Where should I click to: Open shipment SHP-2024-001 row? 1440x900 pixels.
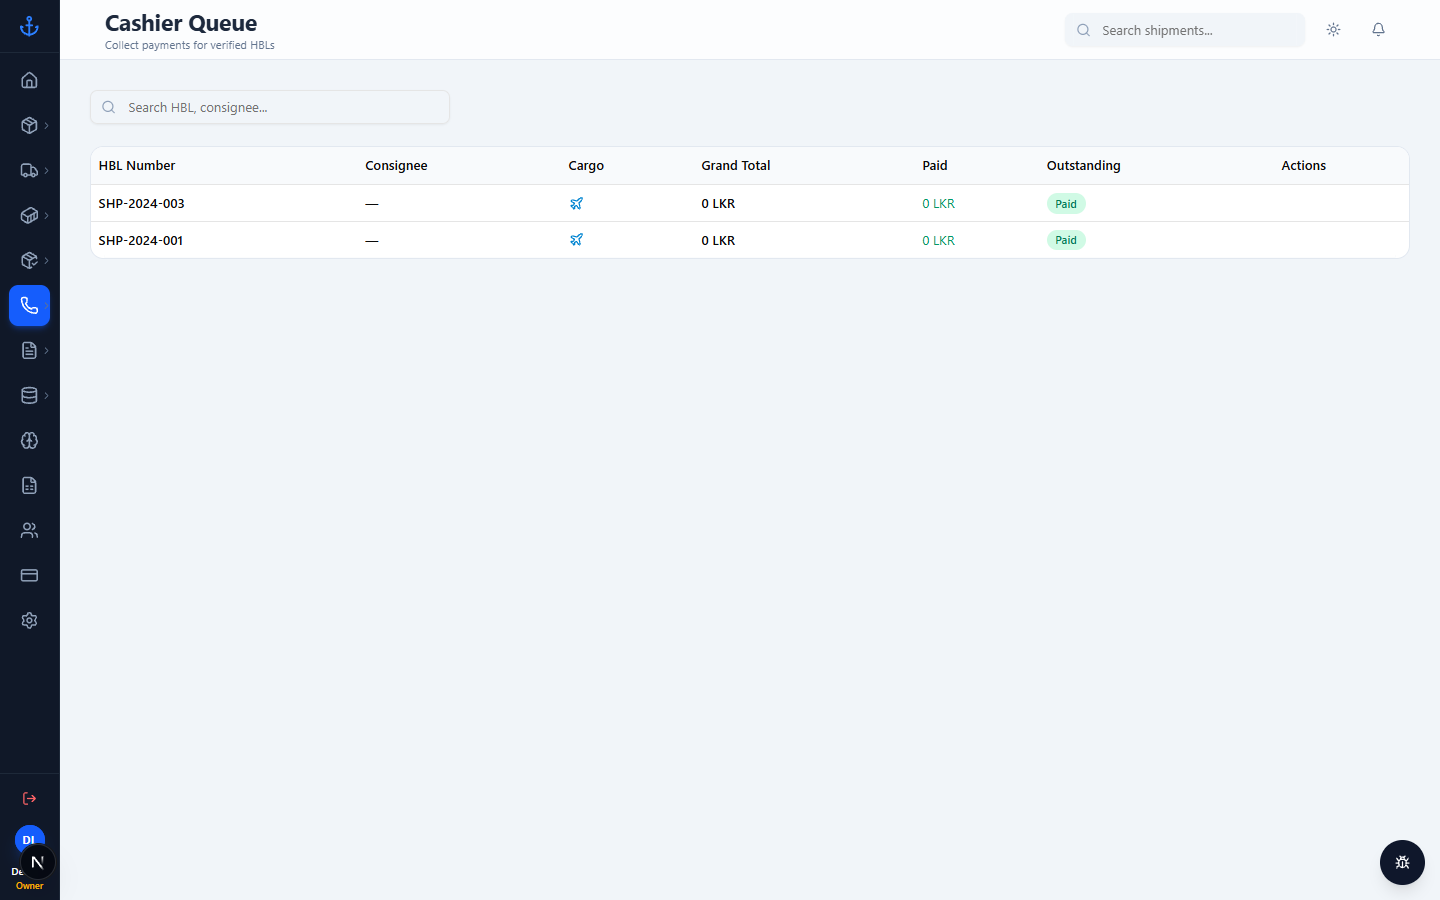click(x=749, y=240)
